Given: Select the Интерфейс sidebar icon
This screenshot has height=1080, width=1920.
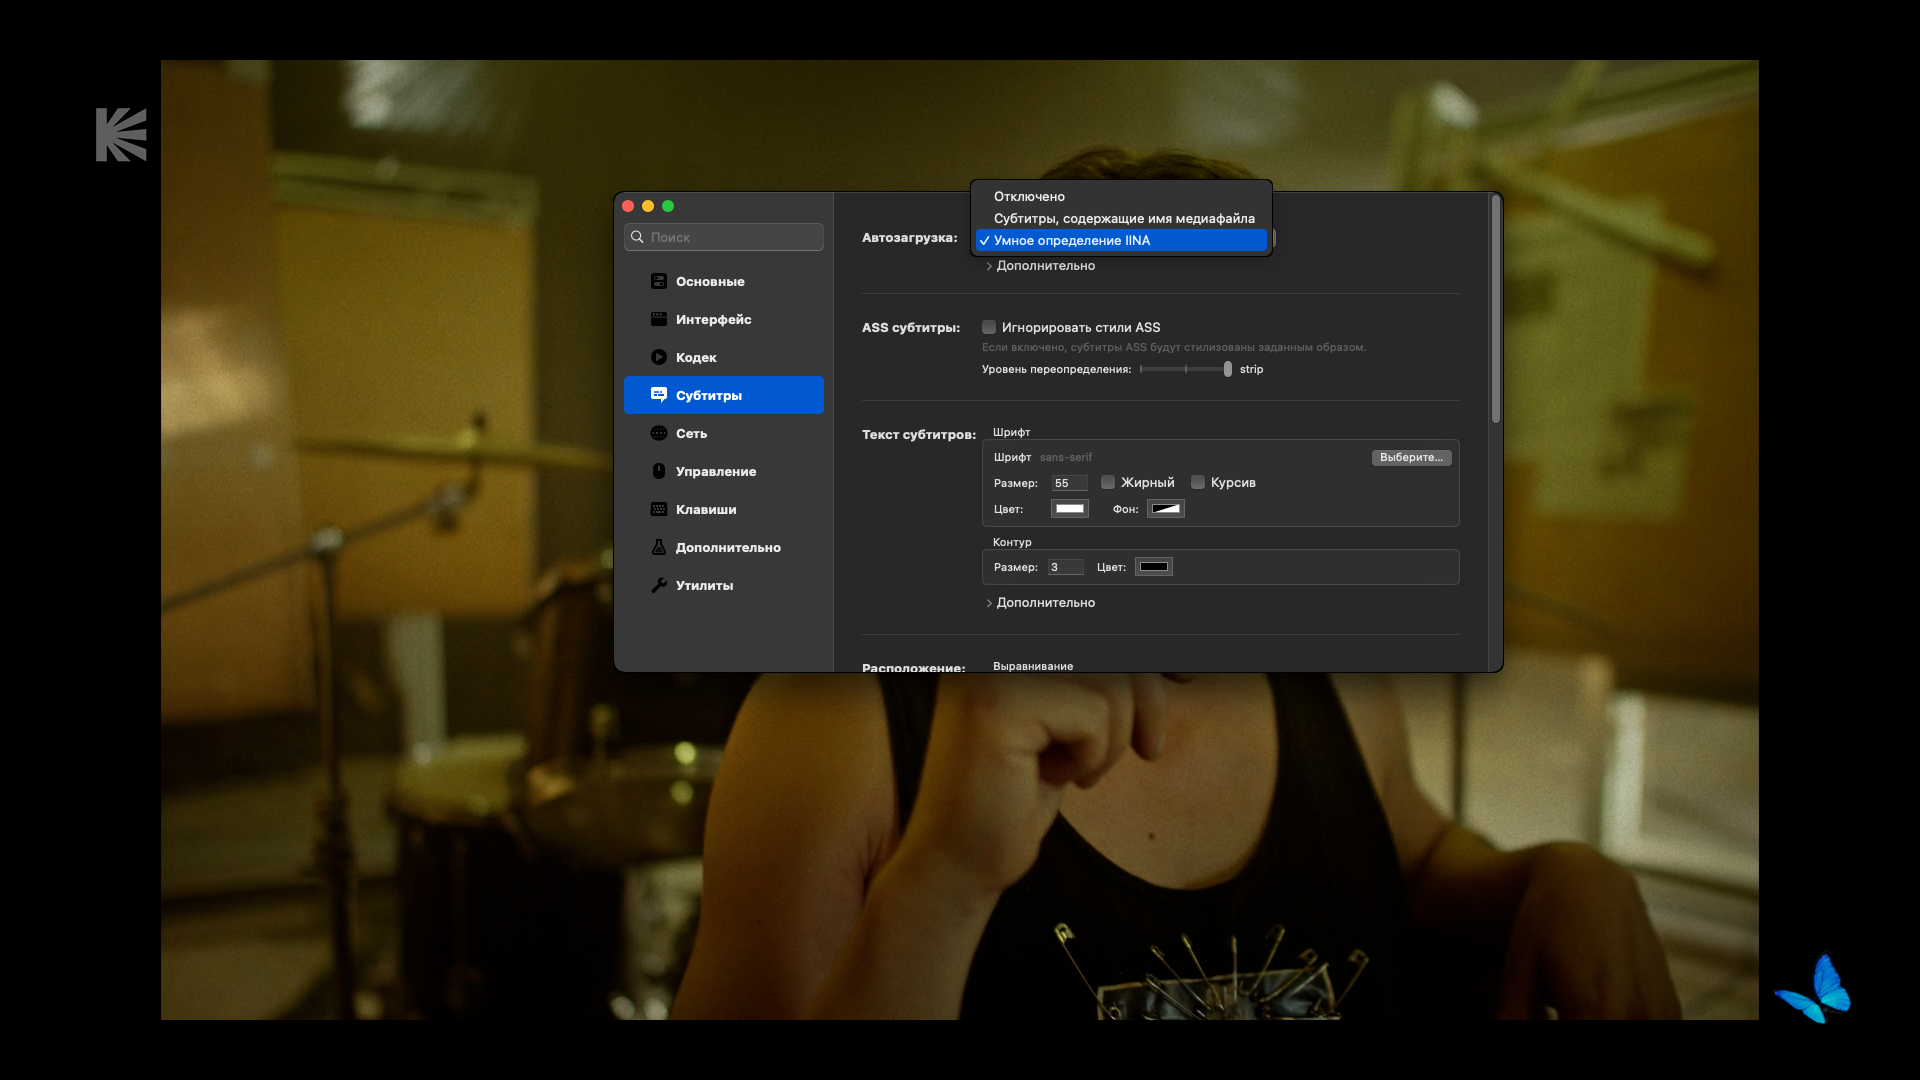Looking at the screenshot, I should point(658,319).
